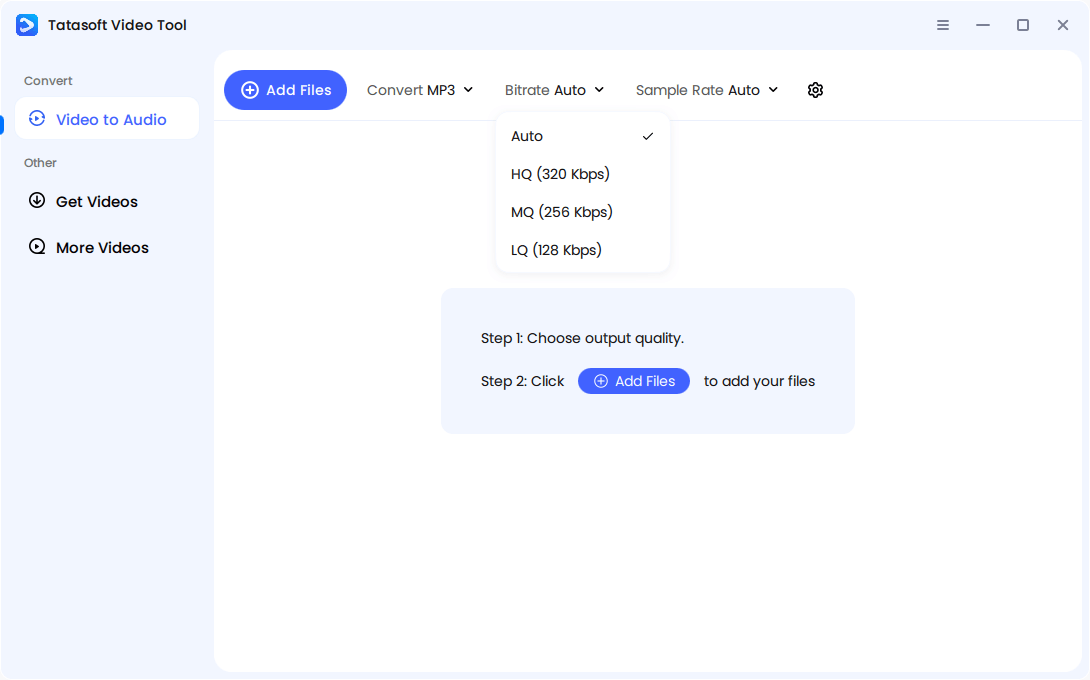This screenshot has width=1090, height=680.
Task: Select HQ (320 Kbps) bitrate
Action: tap(561, 173)
